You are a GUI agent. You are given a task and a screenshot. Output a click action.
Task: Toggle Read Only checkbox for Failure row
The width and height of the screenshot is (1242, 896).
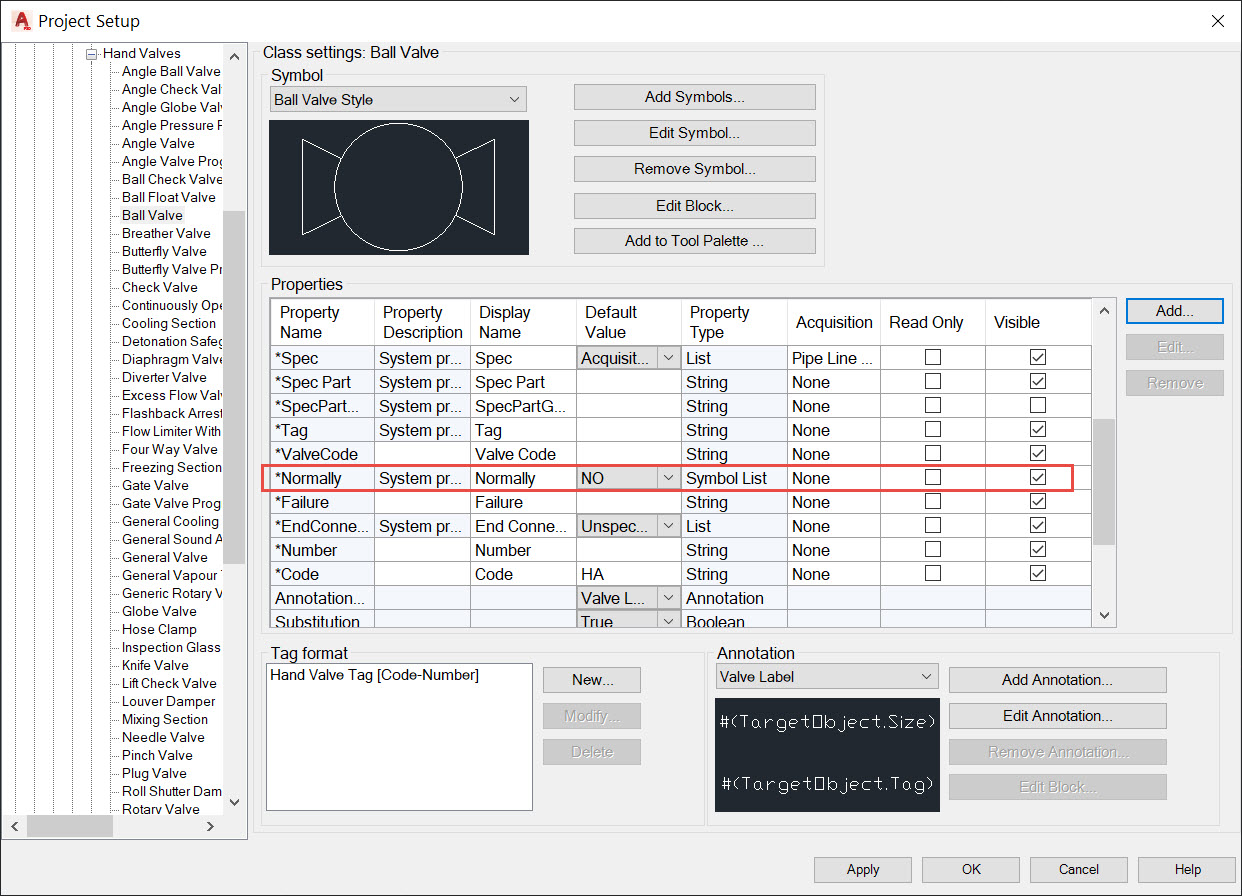coord(933,501)
